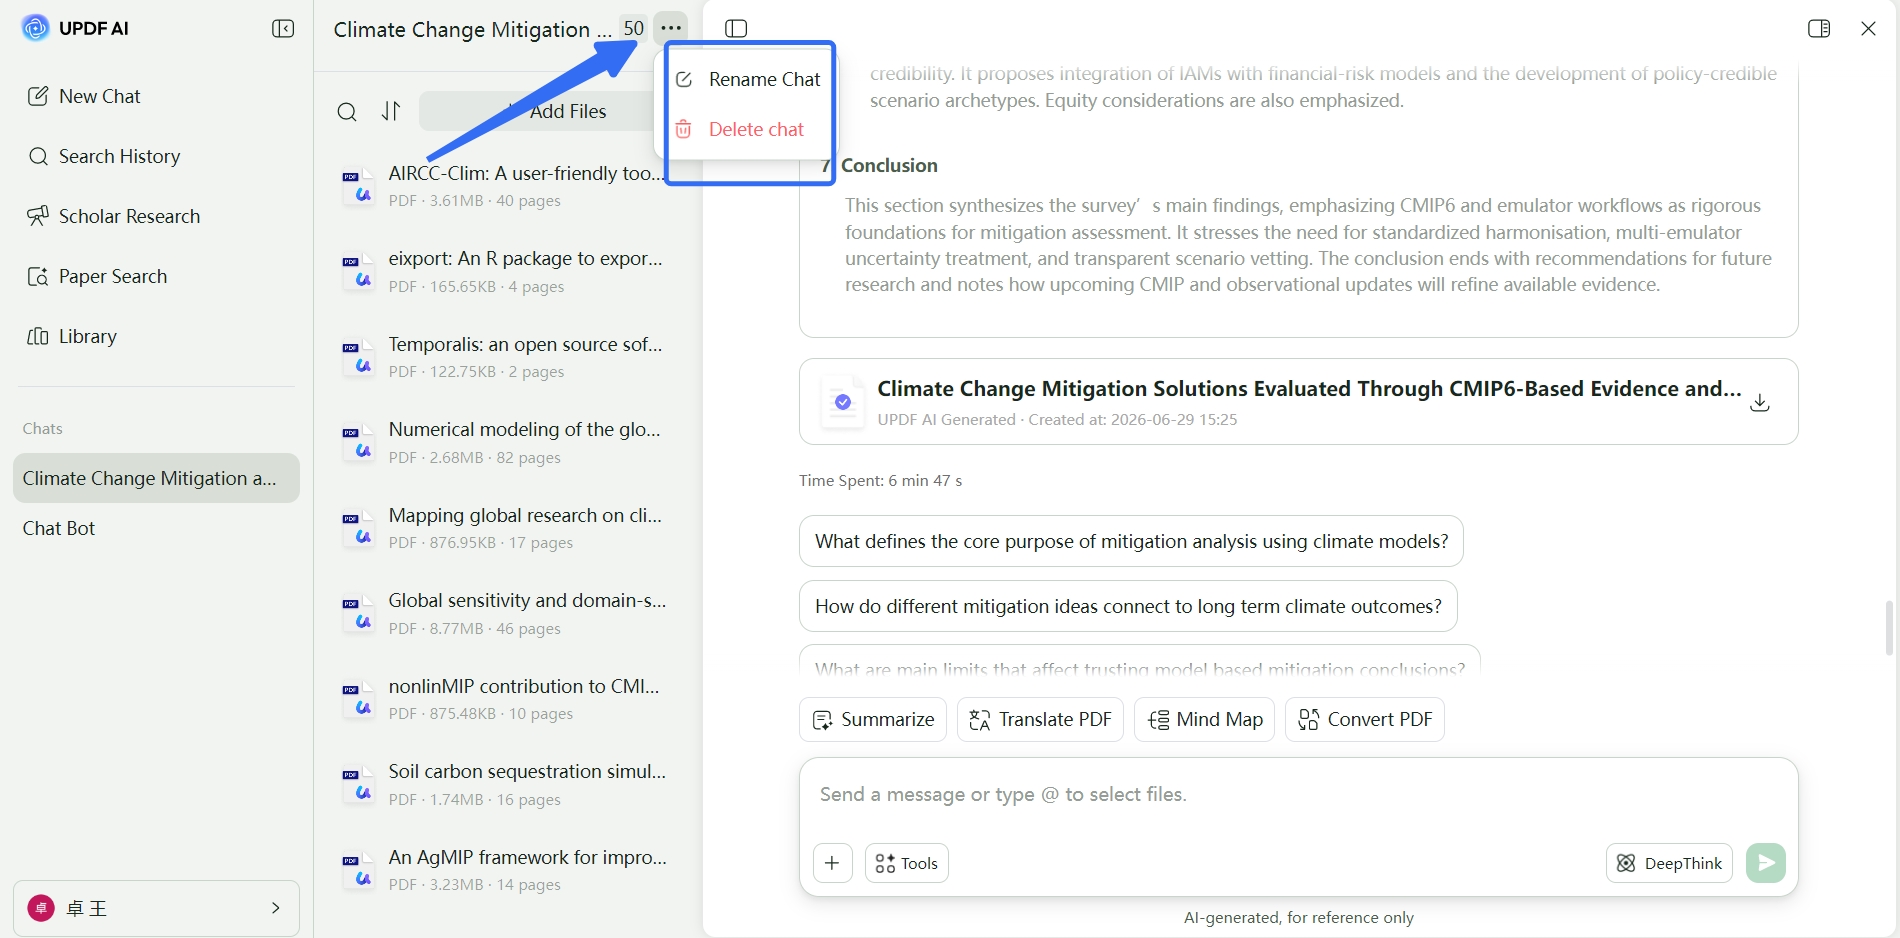Click the Translate PDF button
This screenshot has height=938, width=1900.
[x=1040, y=719]
